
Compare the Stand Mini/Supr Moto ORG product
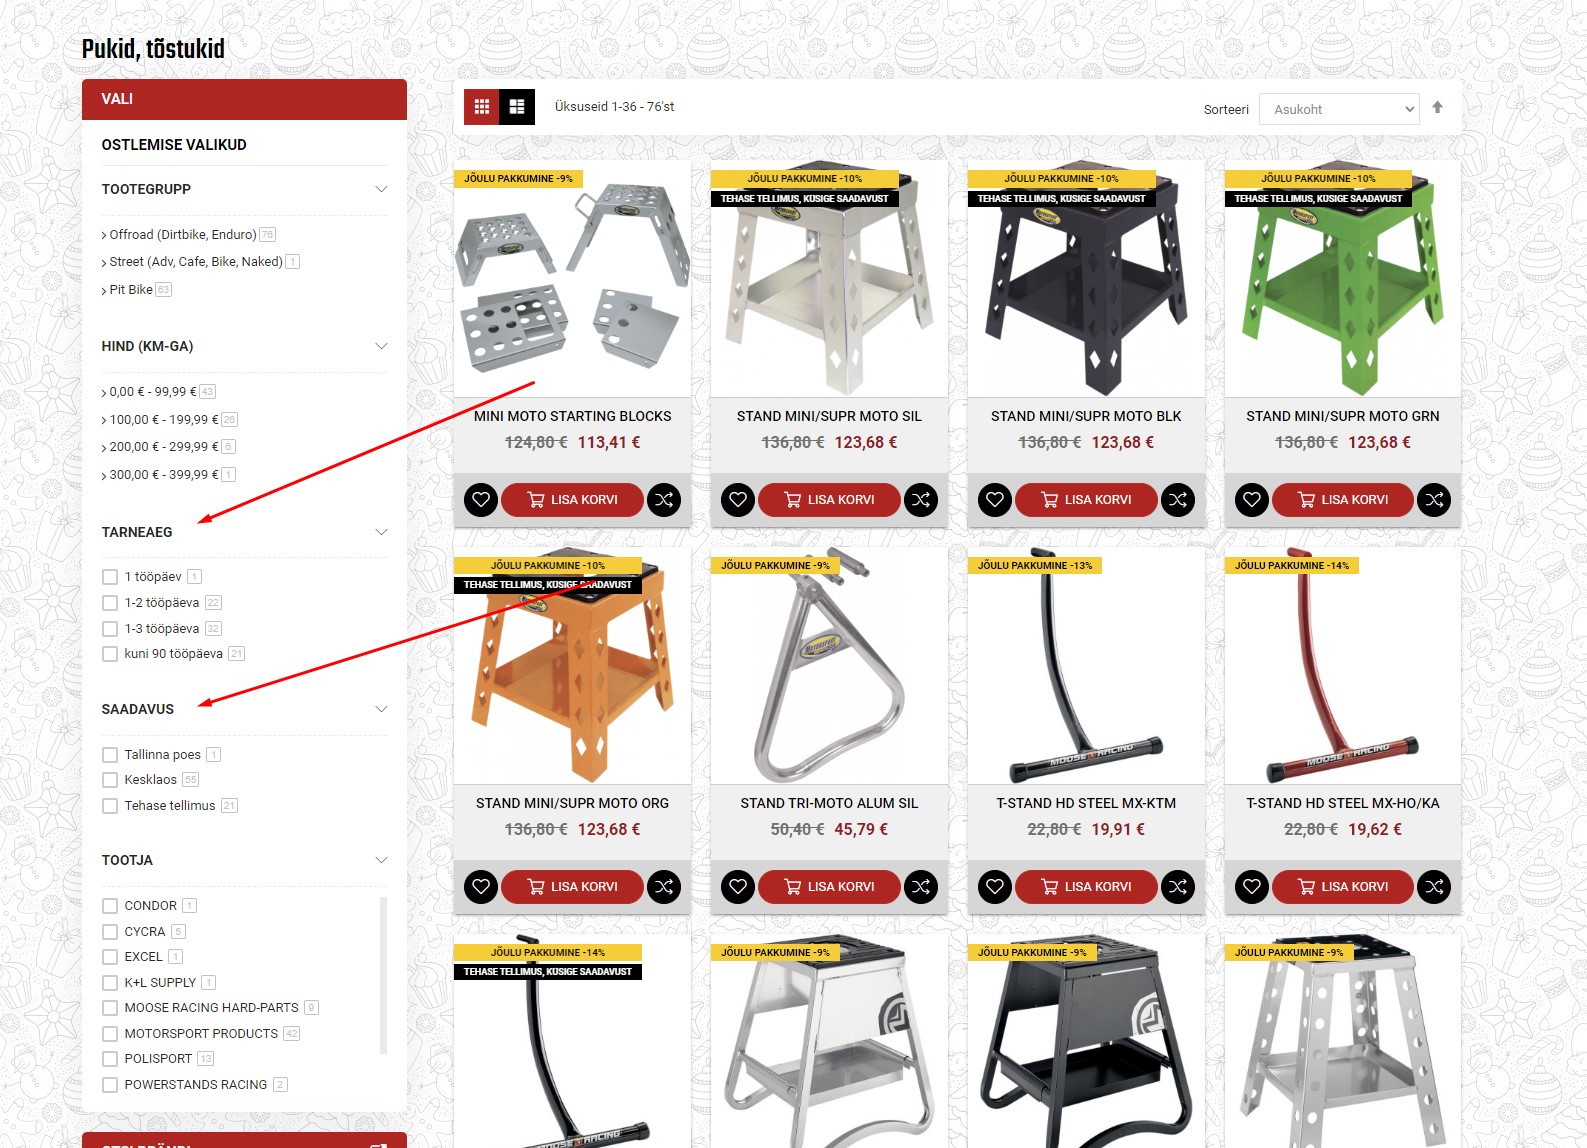click(x=664, y=886)
